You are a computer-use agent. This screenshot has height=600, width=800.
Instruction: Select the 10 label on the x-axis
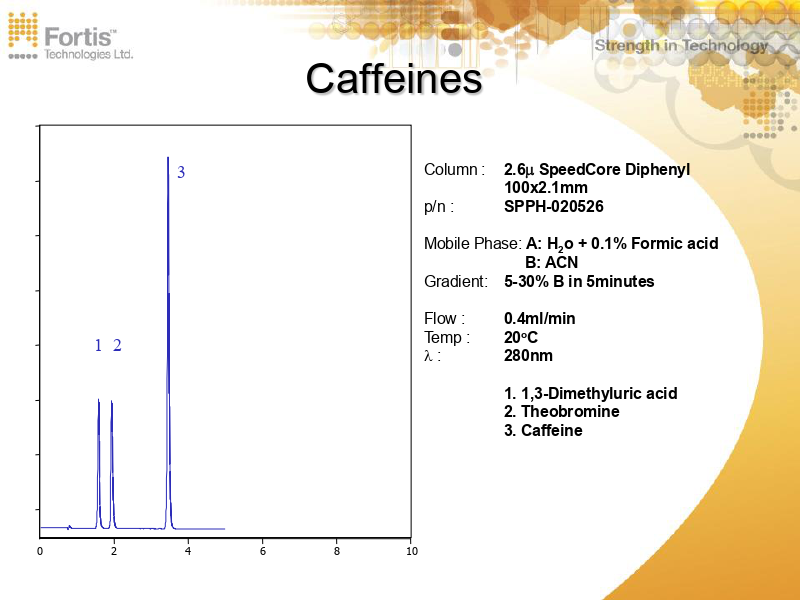(x=411, y=549)
